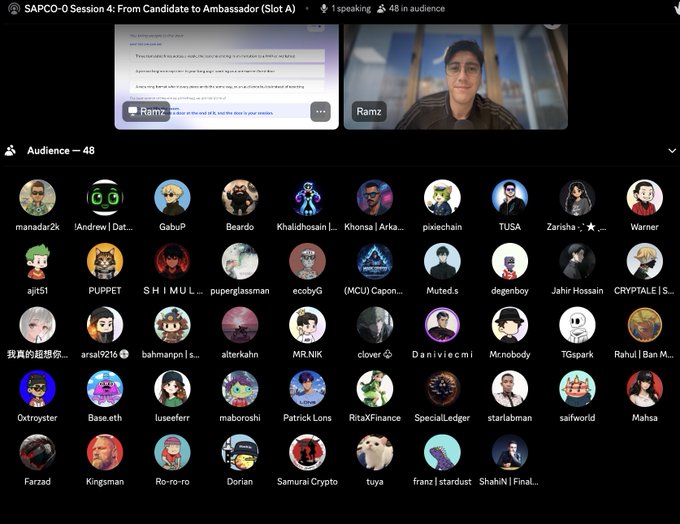This screenshot has width=680, height=524.
Task: Open Warner's avatar
Action: pyautogui.click(x=644, y=198)
